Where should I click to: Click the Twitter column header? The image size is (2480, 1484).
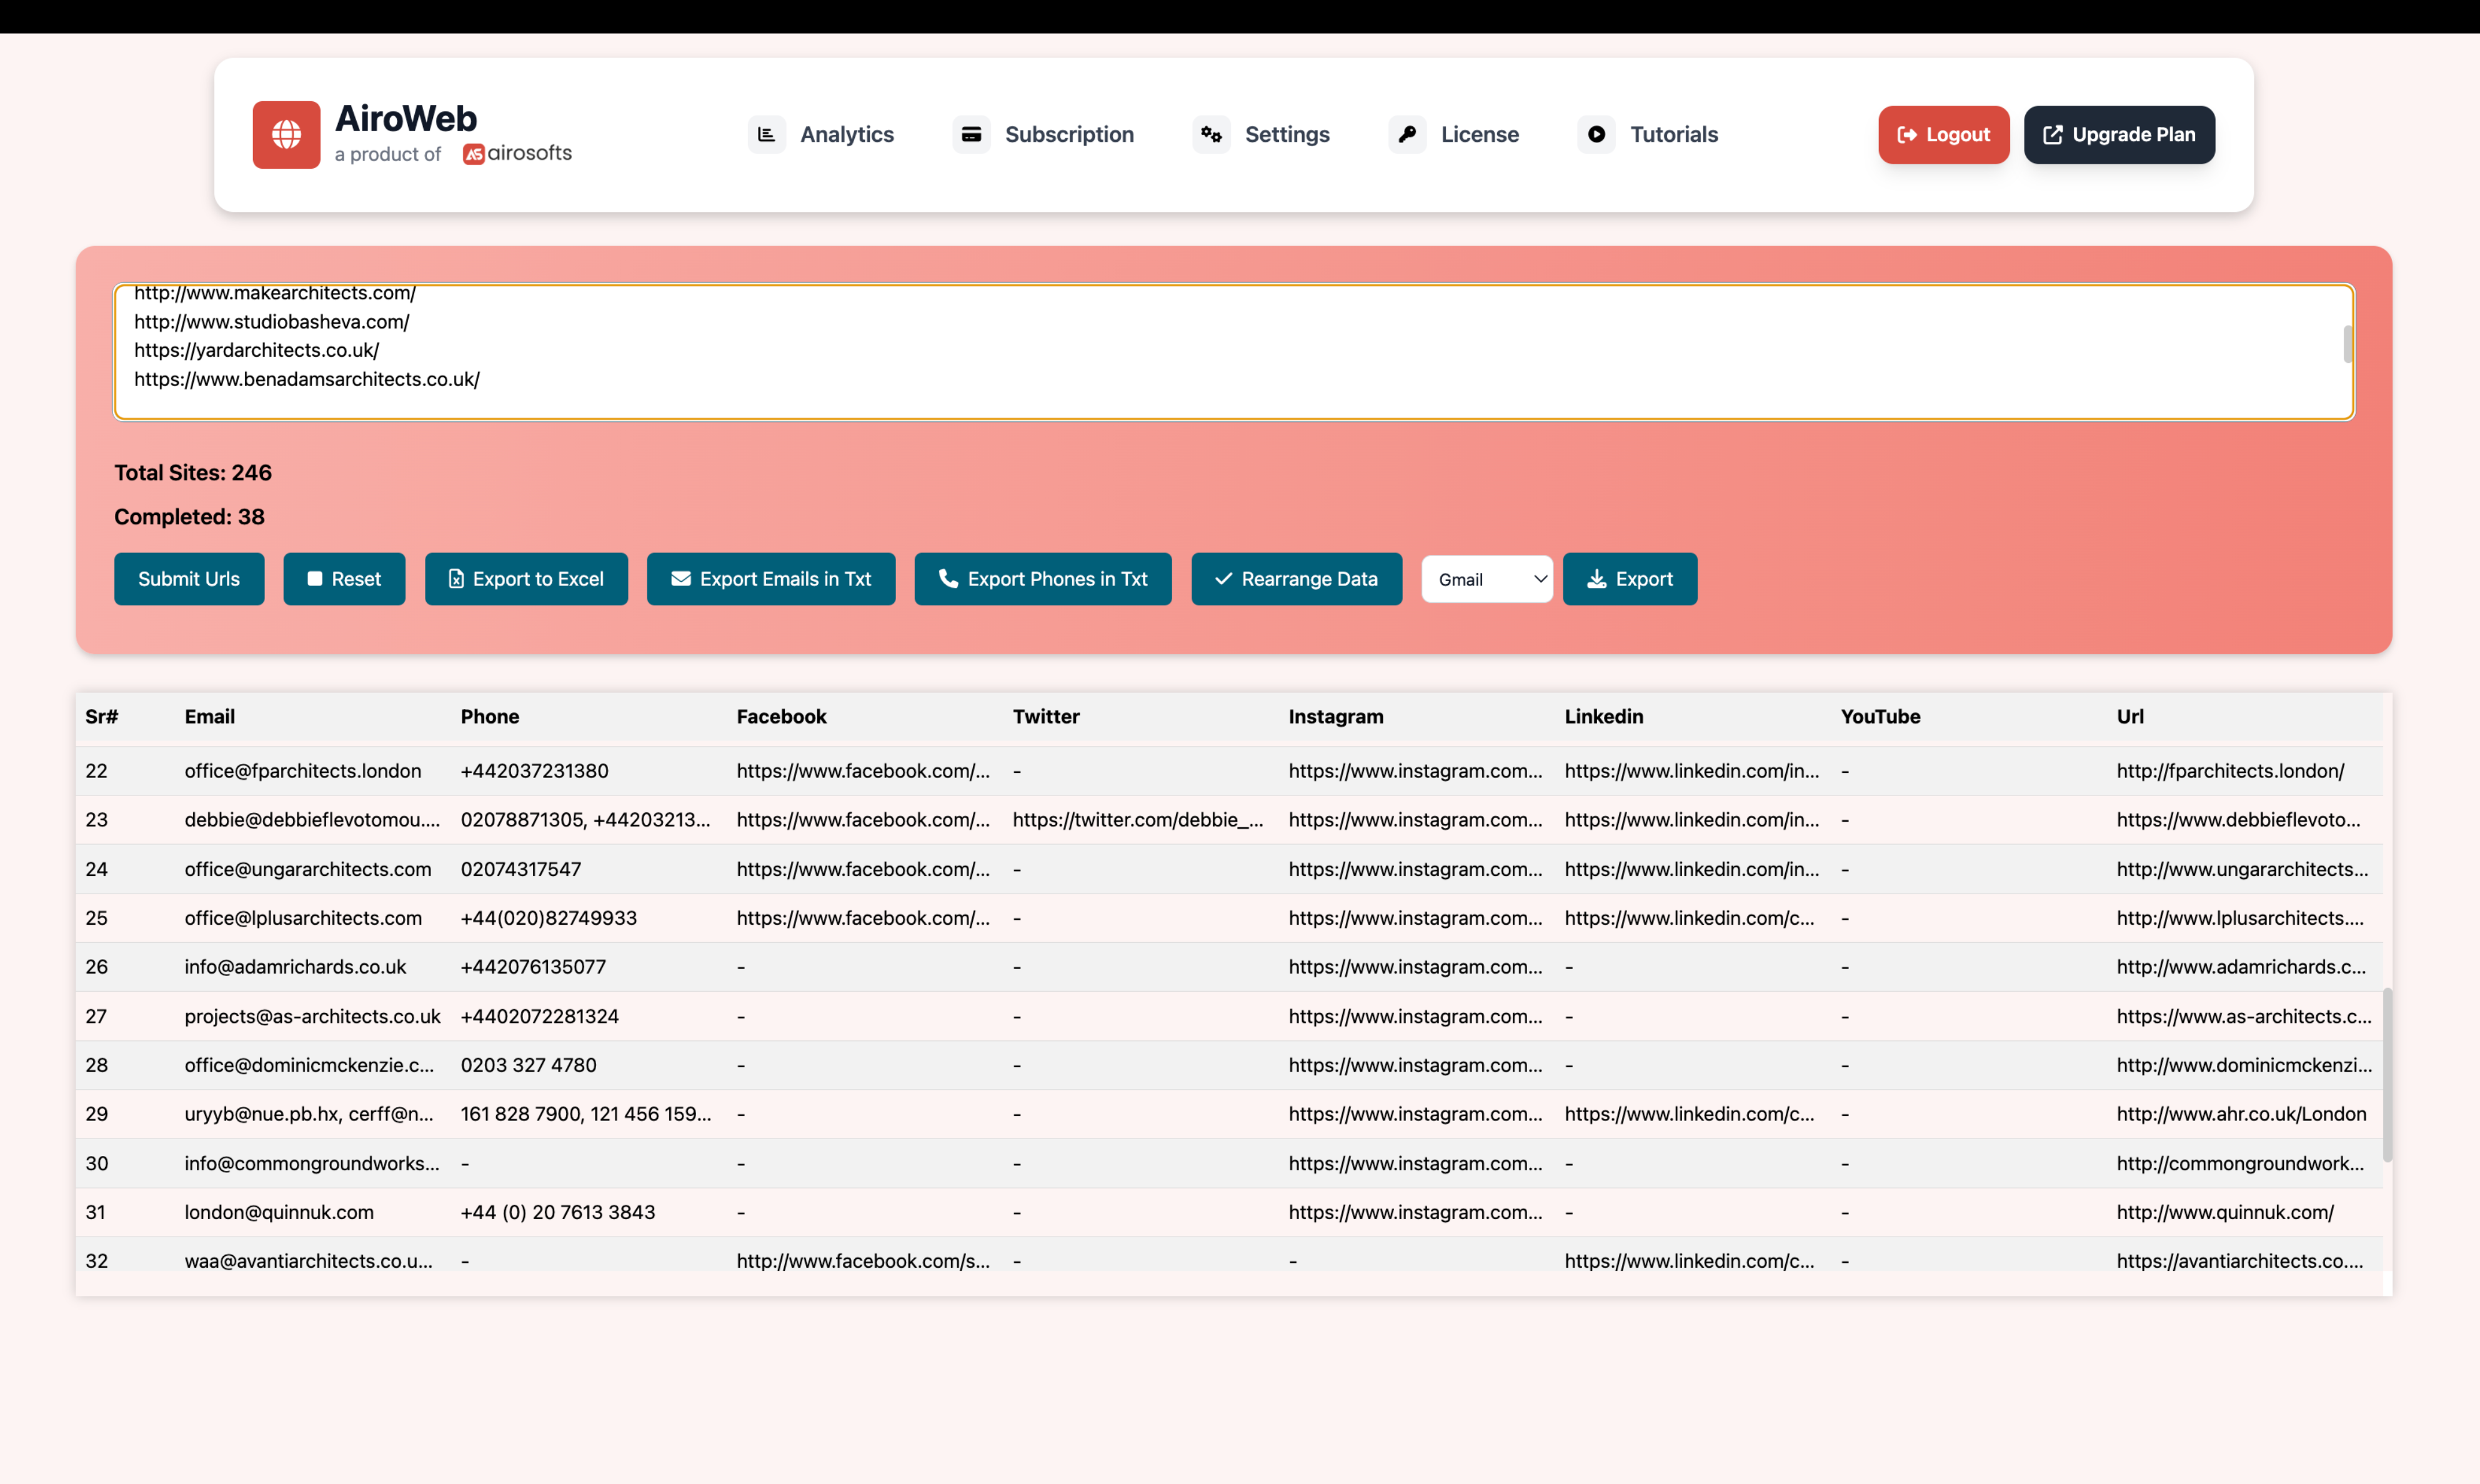(x=1046, y=716)
